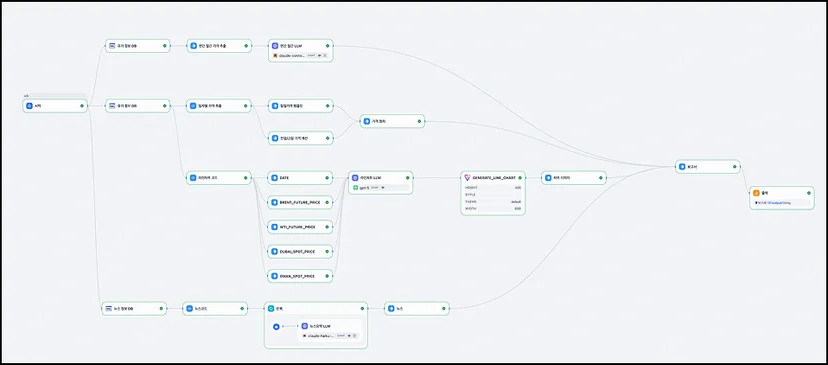Screen dimensions: 828x365
Task: Click the GENERATE_LINE_CHART tool icon
Action: tap(467, 178)
